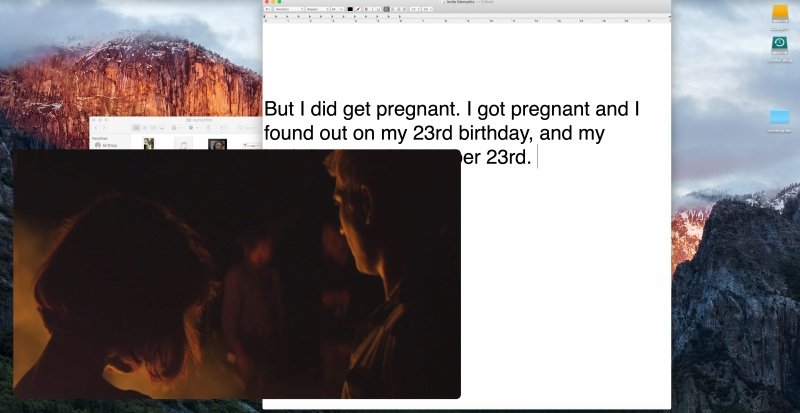
Task: Switch Finder to column view
Action: coord(154,128)
